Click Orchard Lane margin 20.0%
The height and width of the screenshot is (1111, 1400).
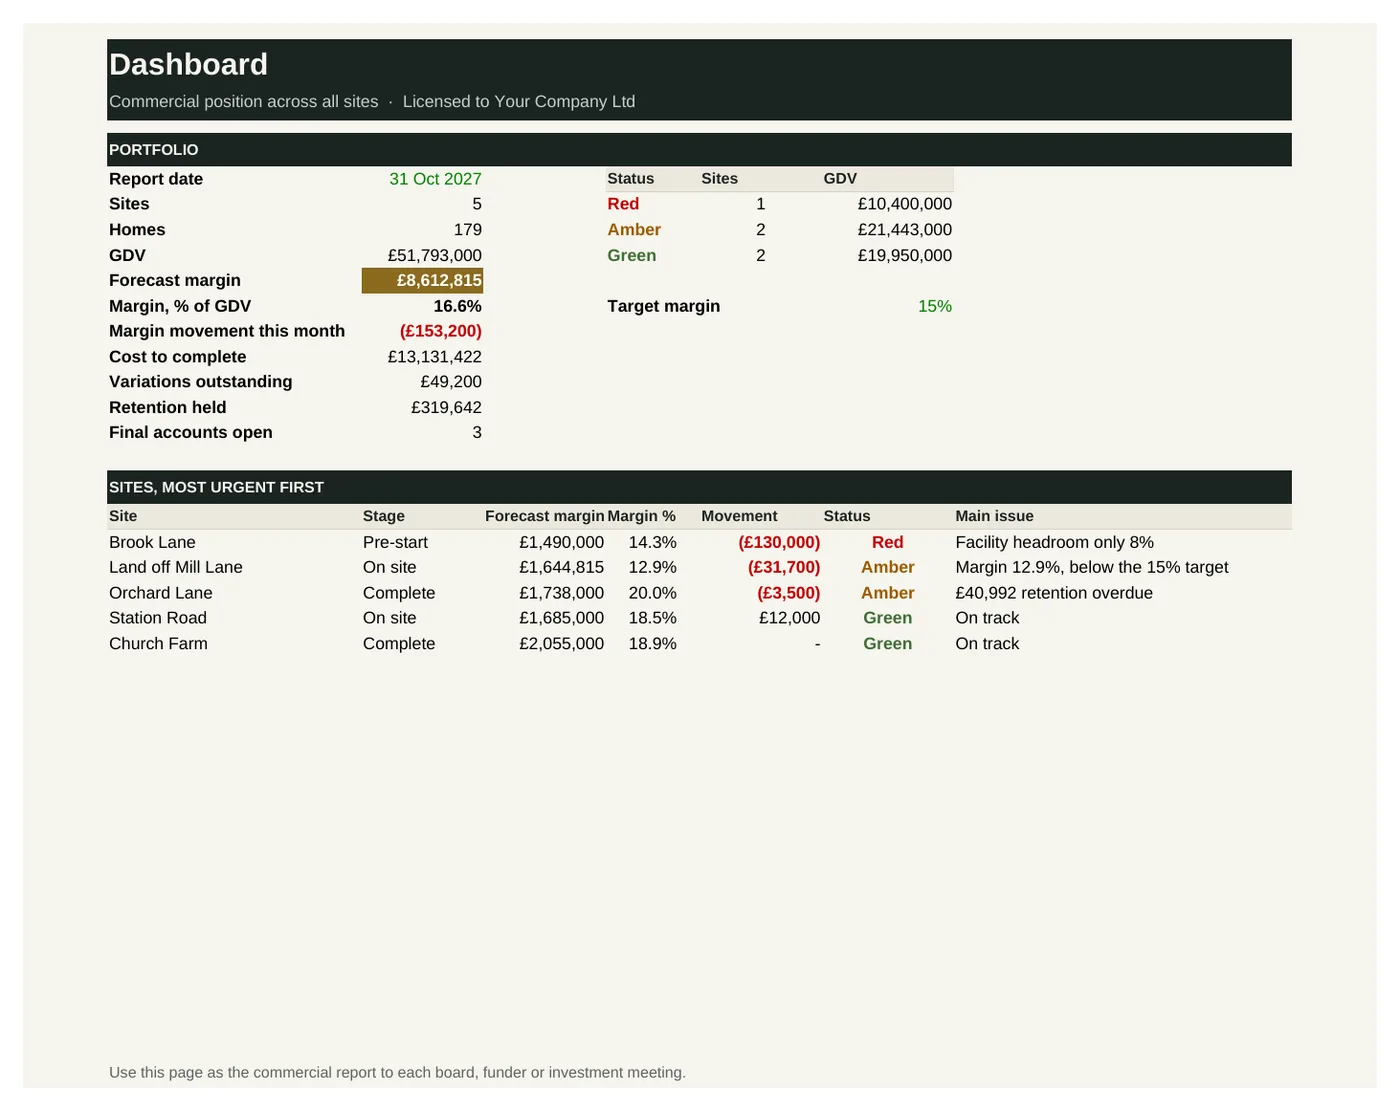click(652, 593)
